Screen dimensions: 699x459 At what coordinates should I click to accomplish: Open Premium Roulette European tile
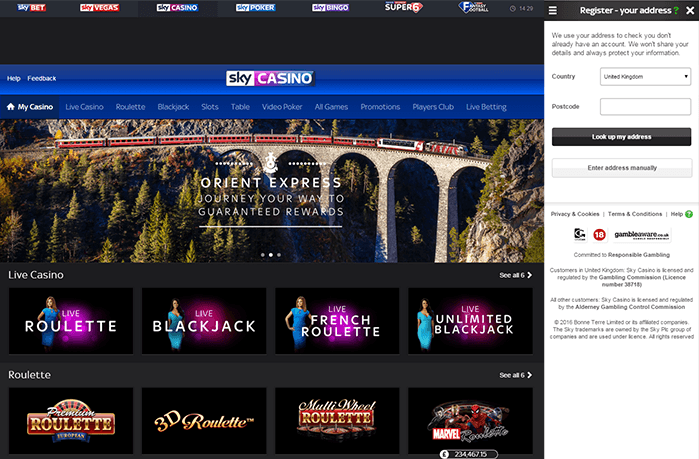point(71,421)
